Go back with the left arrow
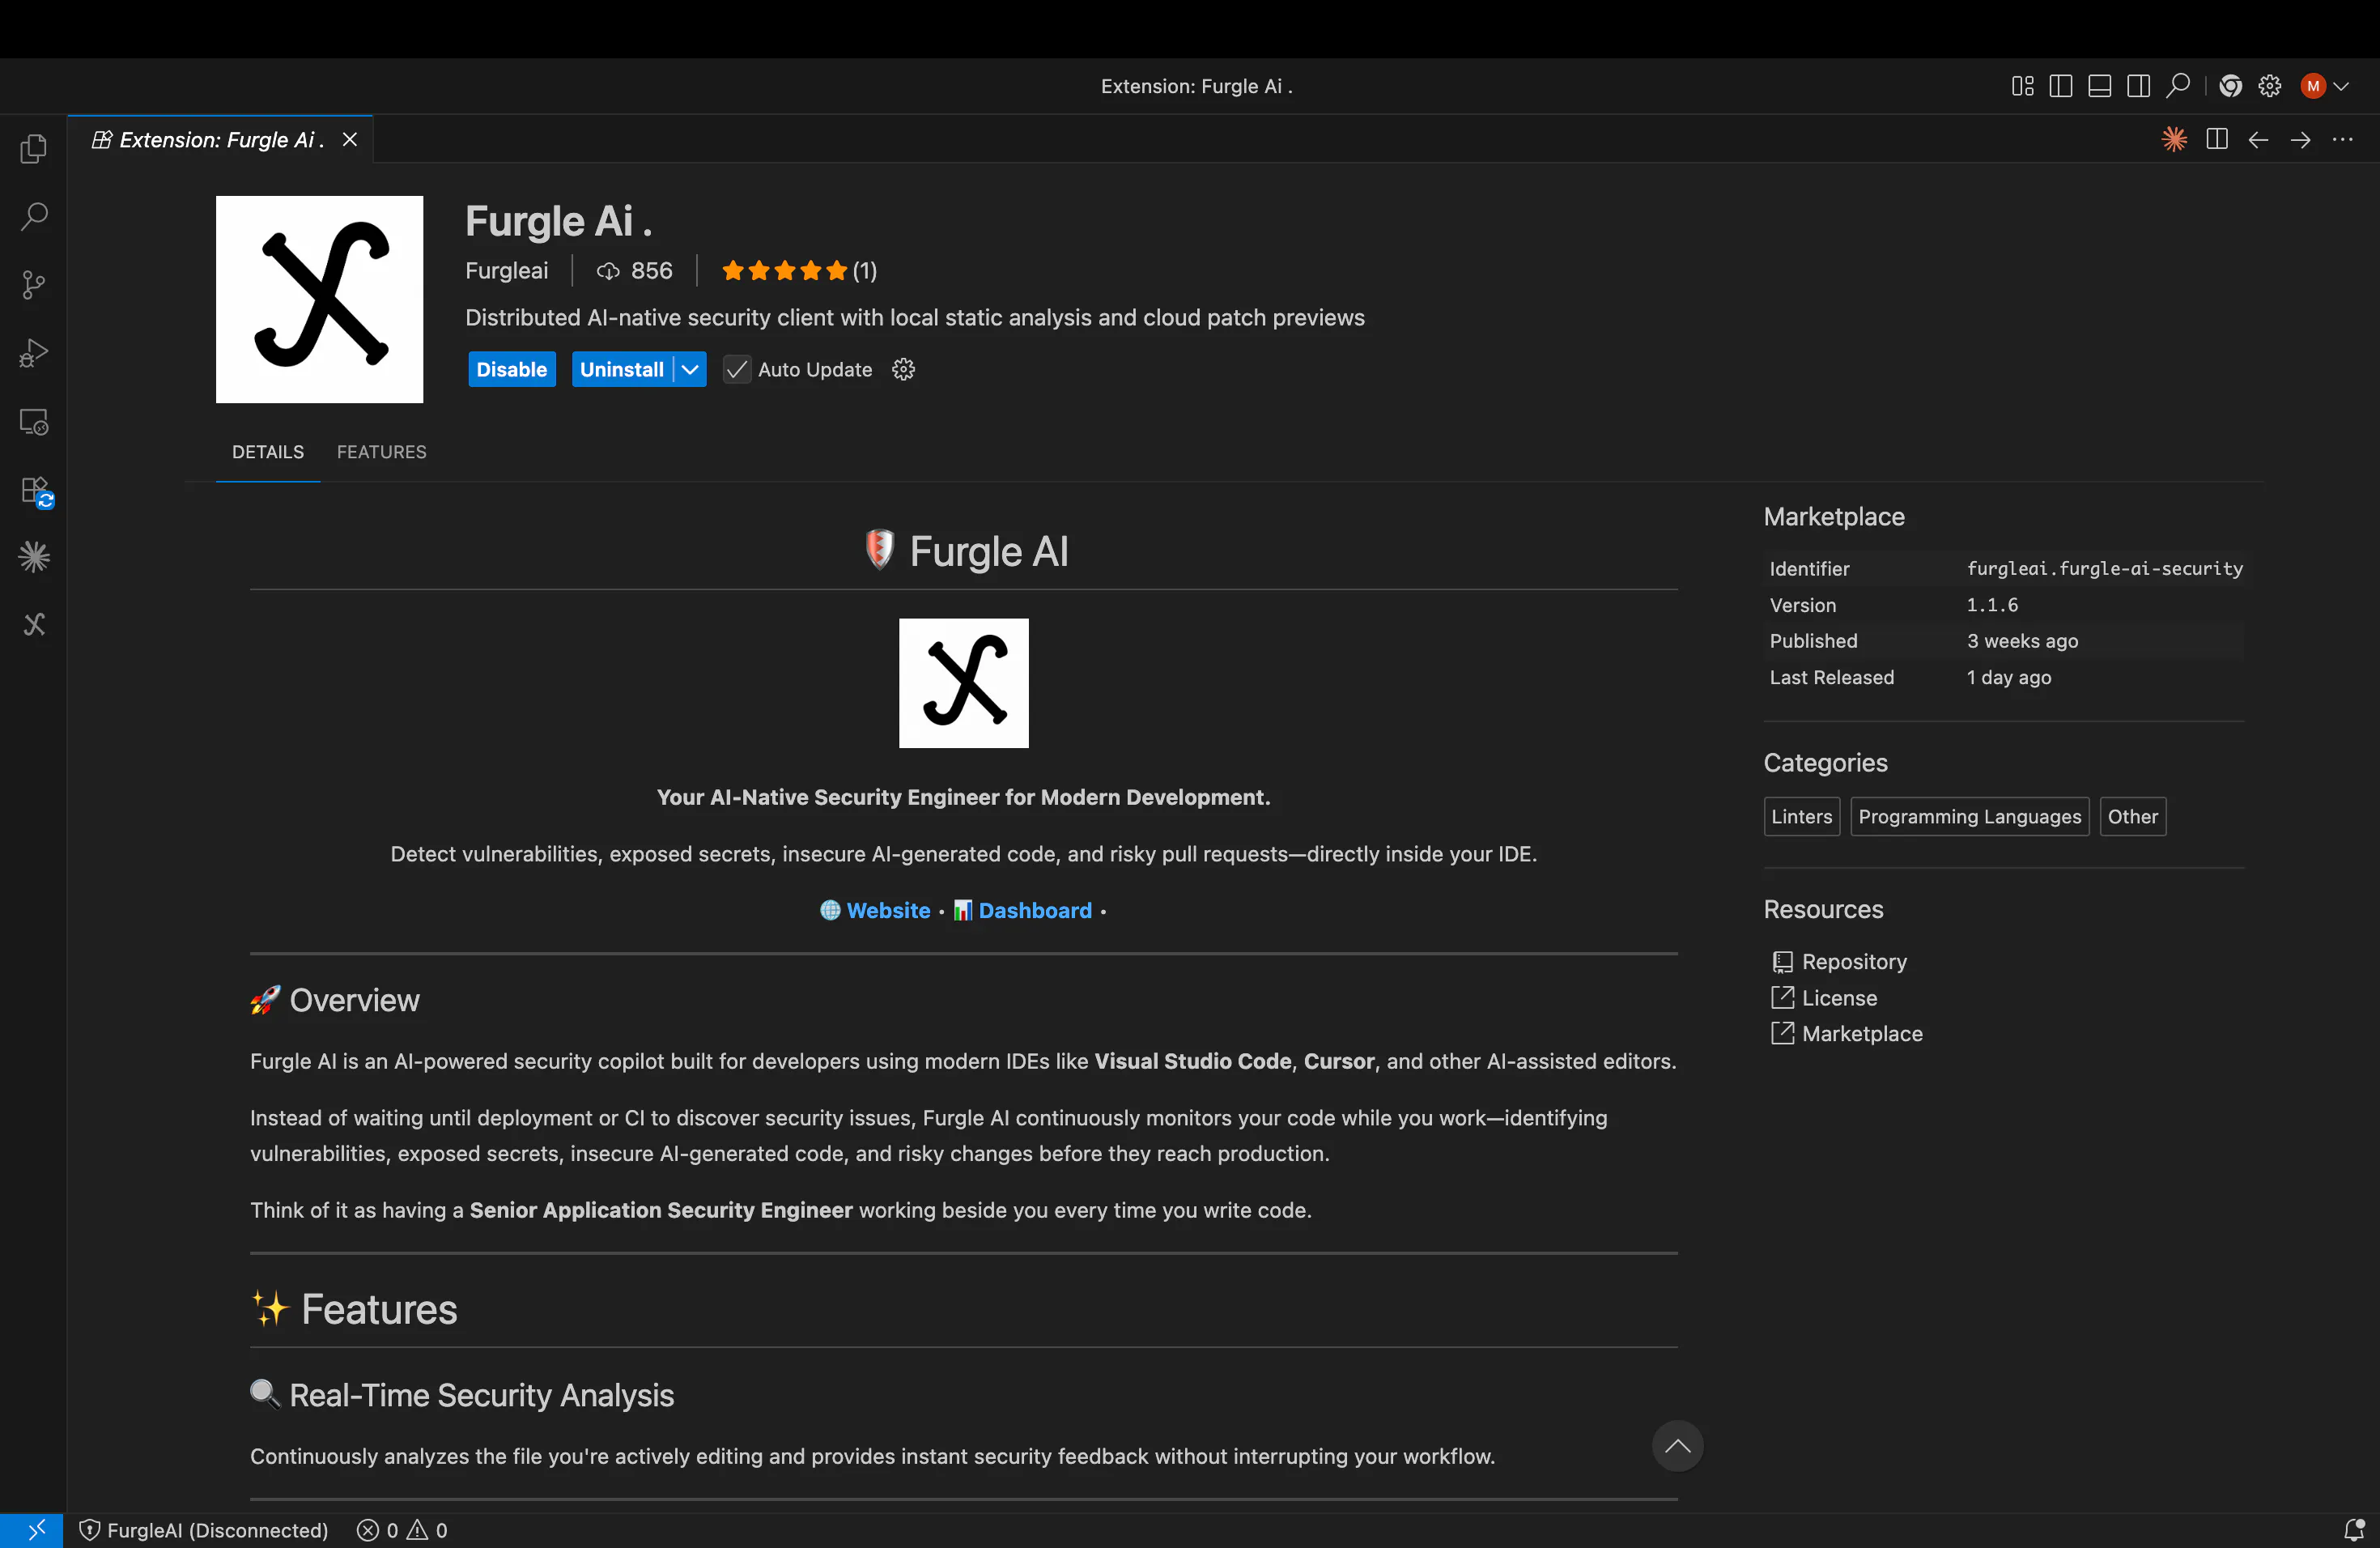Screen dimensions: 2380x1548 click(2259, 139)
